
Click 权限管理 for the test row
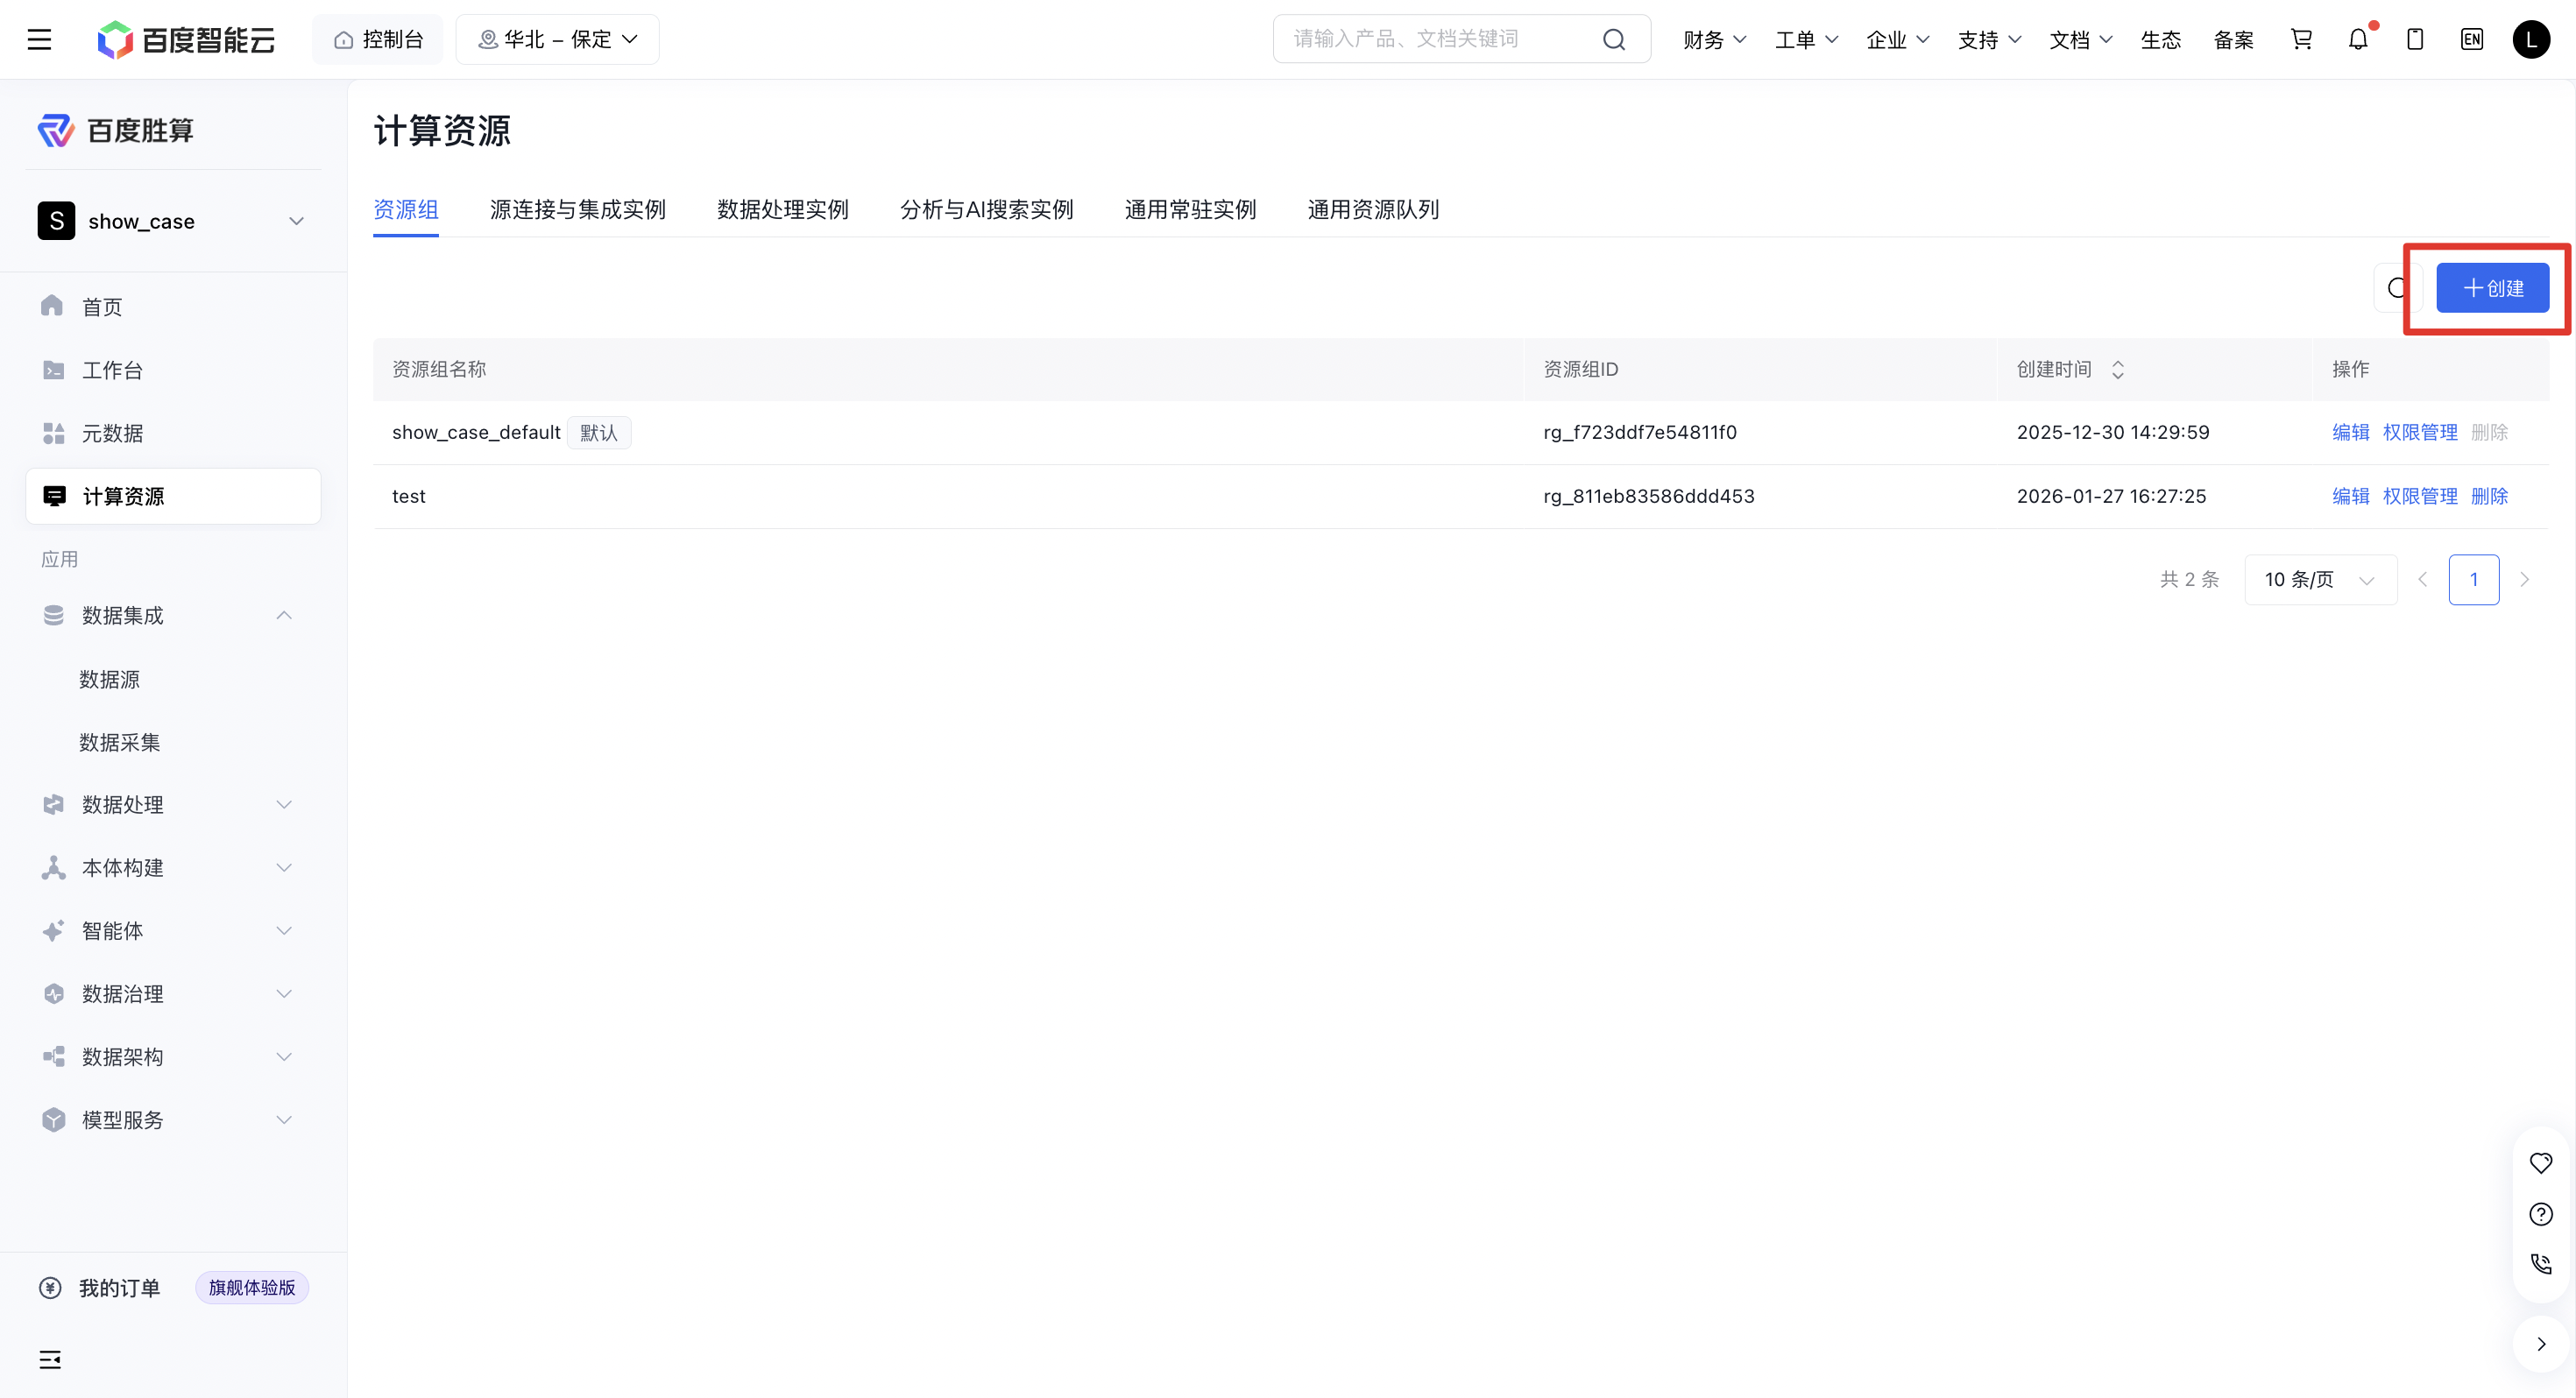click(2420, 496)
